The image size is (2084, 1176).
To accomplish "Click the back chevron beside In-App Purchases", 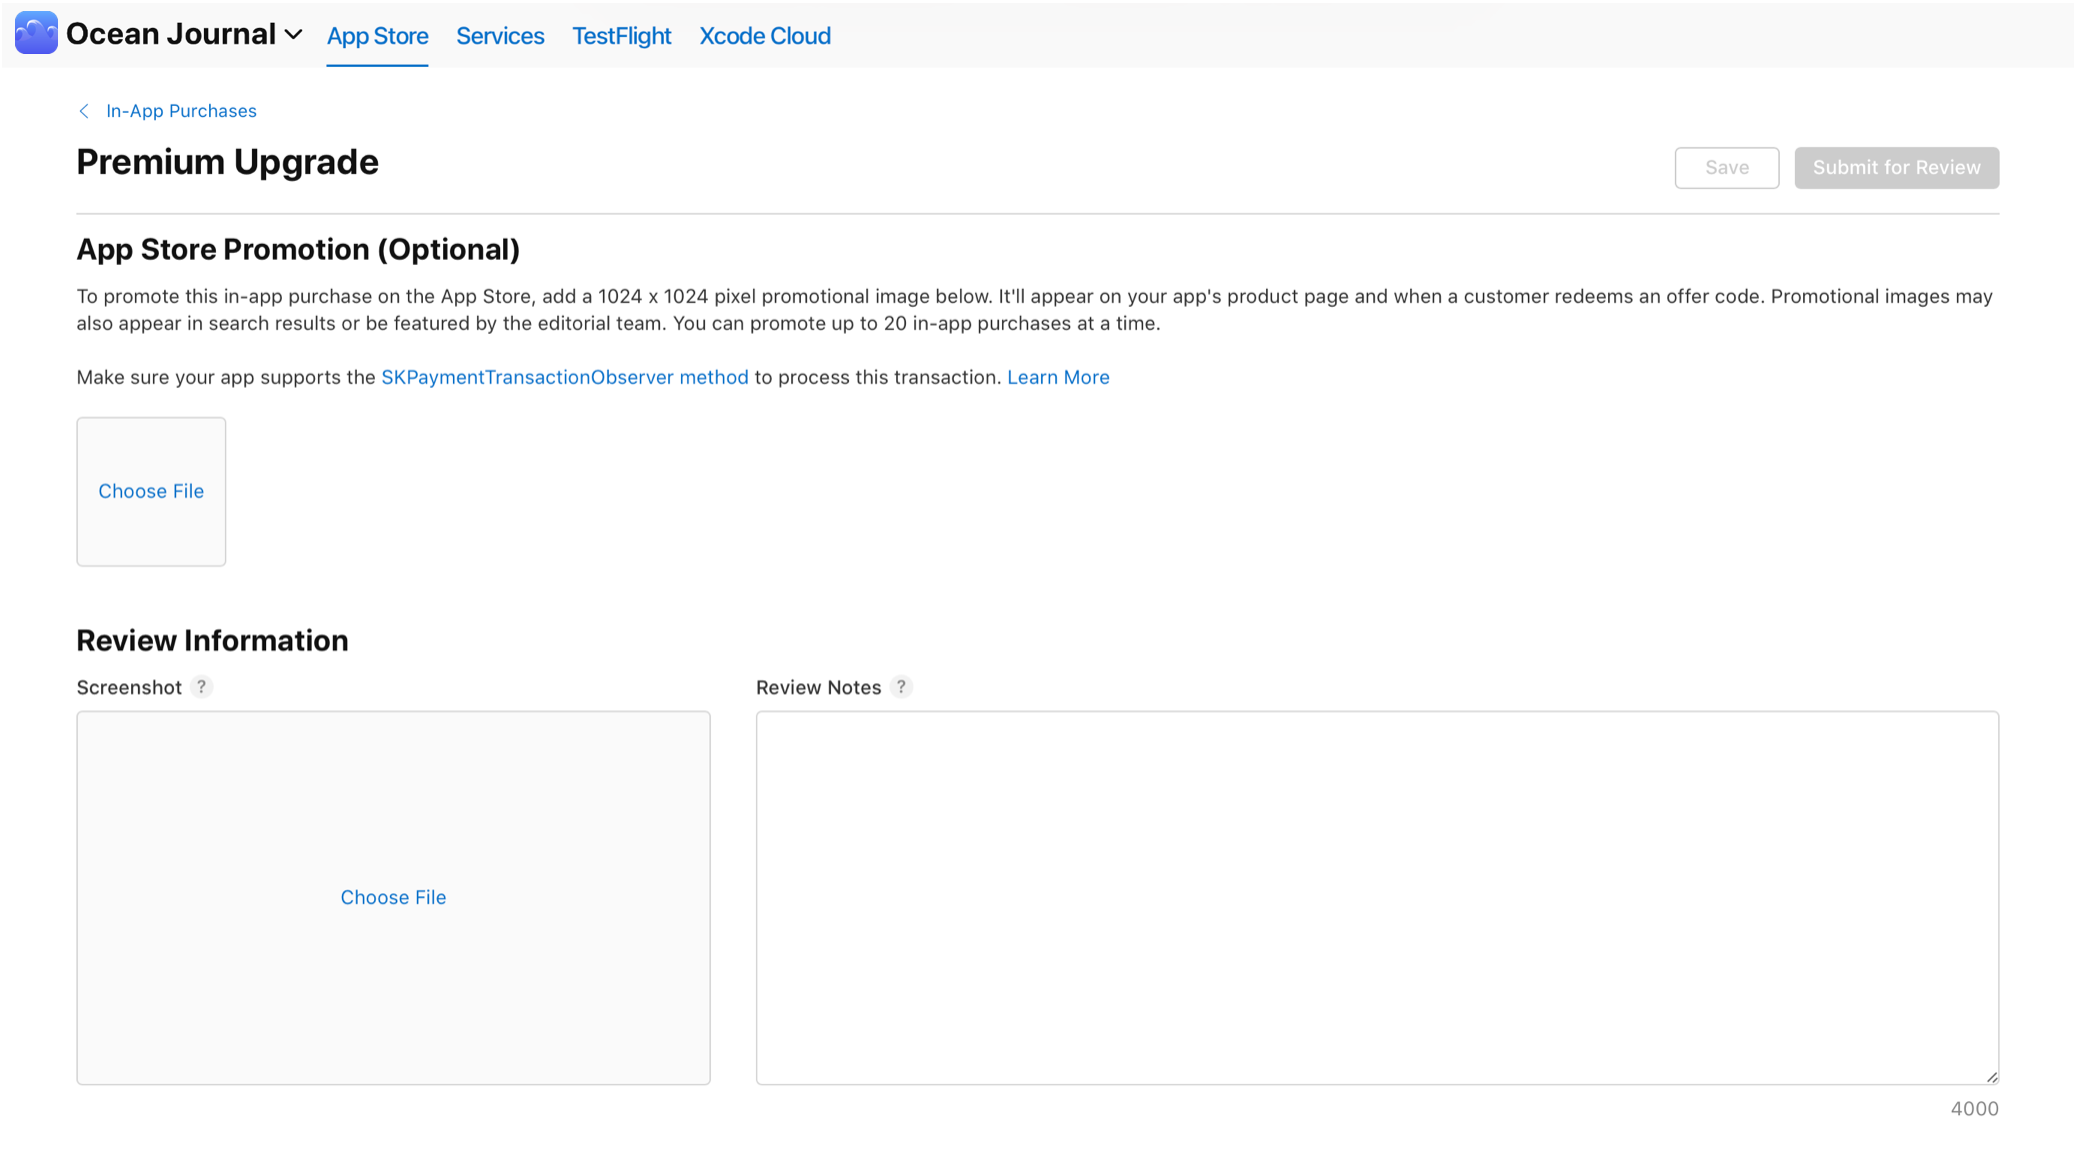I will pos(84,111).
